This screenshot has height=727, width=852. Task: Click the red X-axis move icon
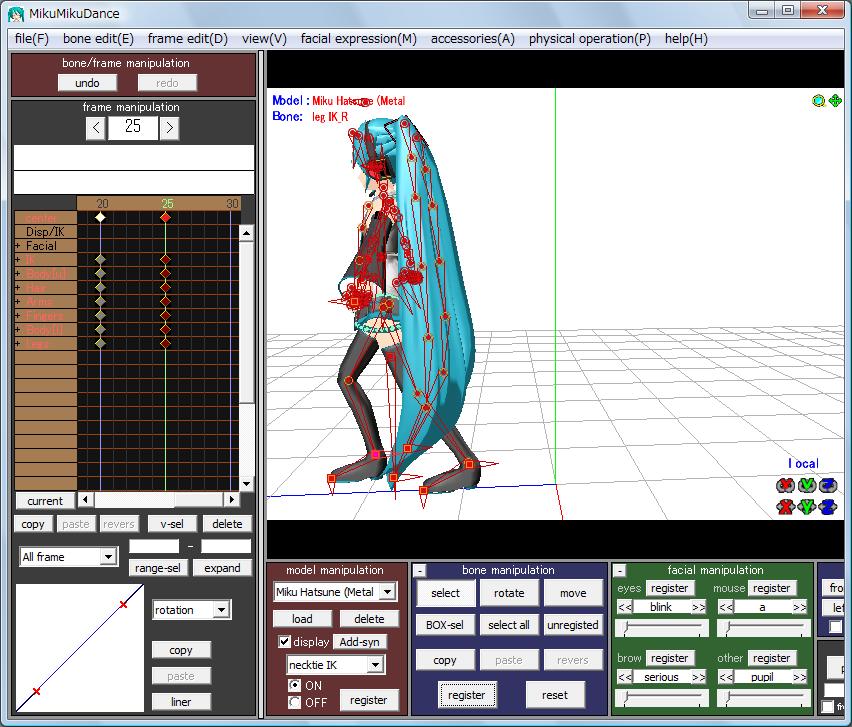coord(785,507)
